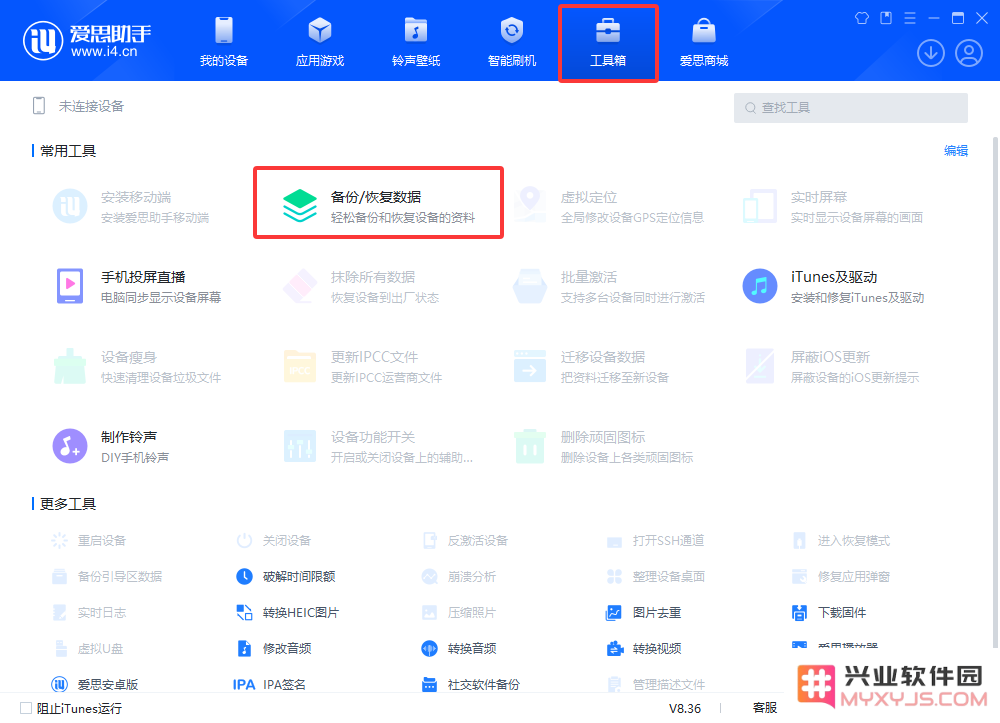The height and width of the screenshot is (723, 1000).
Task: Open the 设备功能开关 tool
Action: [378, 446]
